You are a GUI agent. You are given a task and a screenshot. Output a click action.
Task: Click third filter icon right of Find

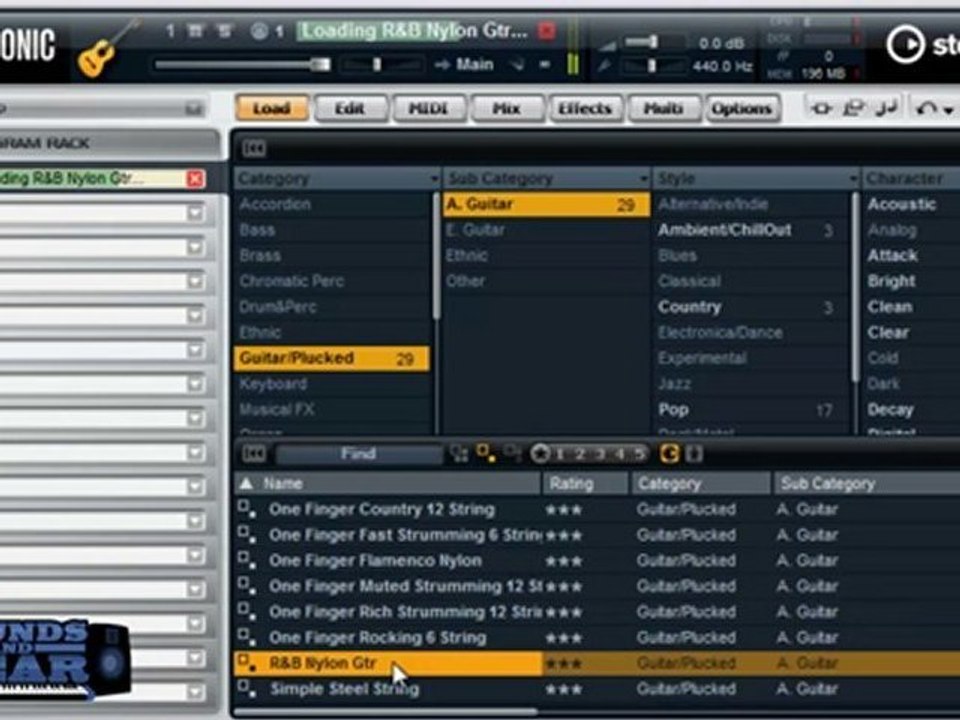click(513, 454)
